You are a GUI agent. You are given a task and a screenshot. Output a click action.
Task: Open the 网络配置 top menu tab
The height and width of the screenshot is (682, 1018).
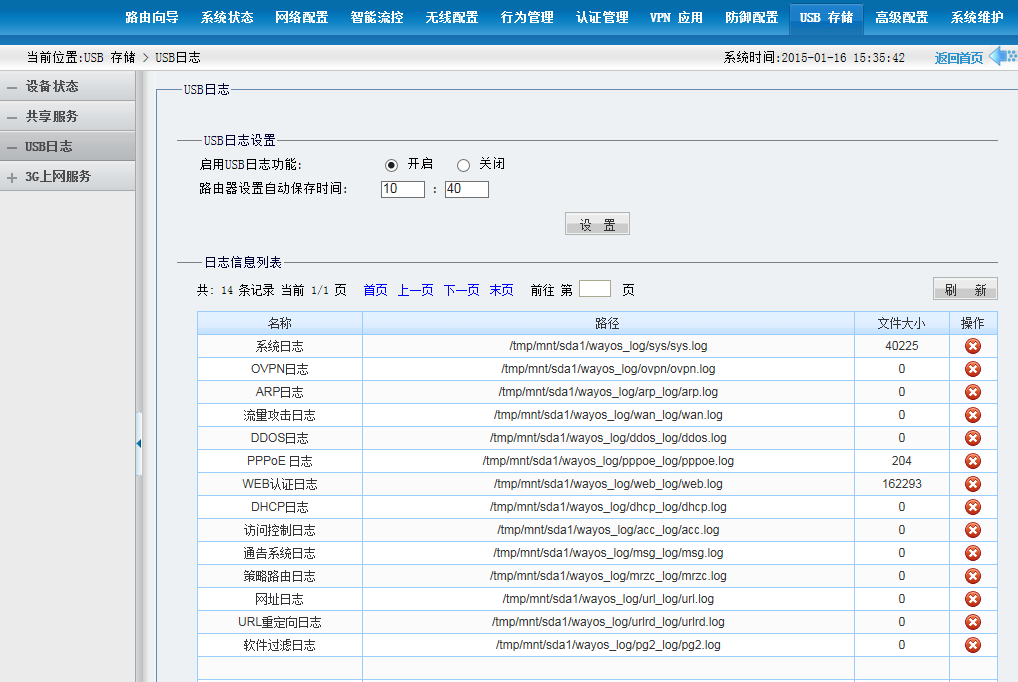pos(301,17)
